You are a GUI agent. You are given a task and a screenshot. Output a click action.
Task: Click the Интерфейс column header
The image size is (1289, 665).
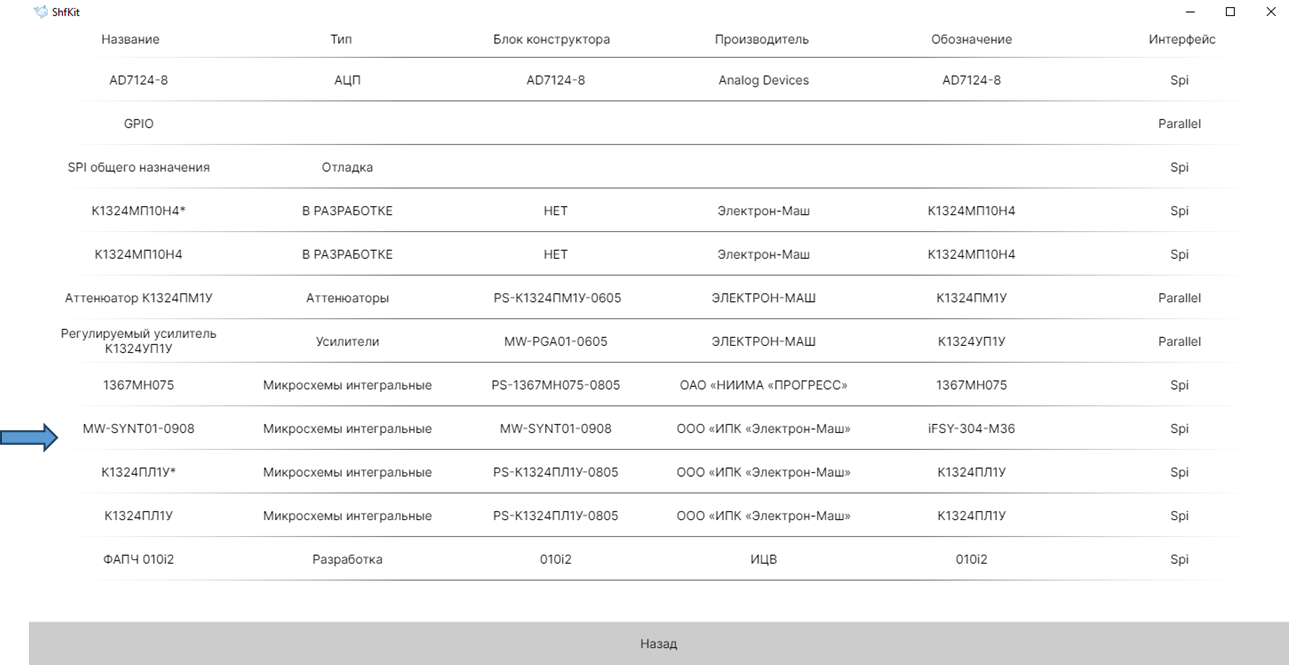(x=1182, y=40)
